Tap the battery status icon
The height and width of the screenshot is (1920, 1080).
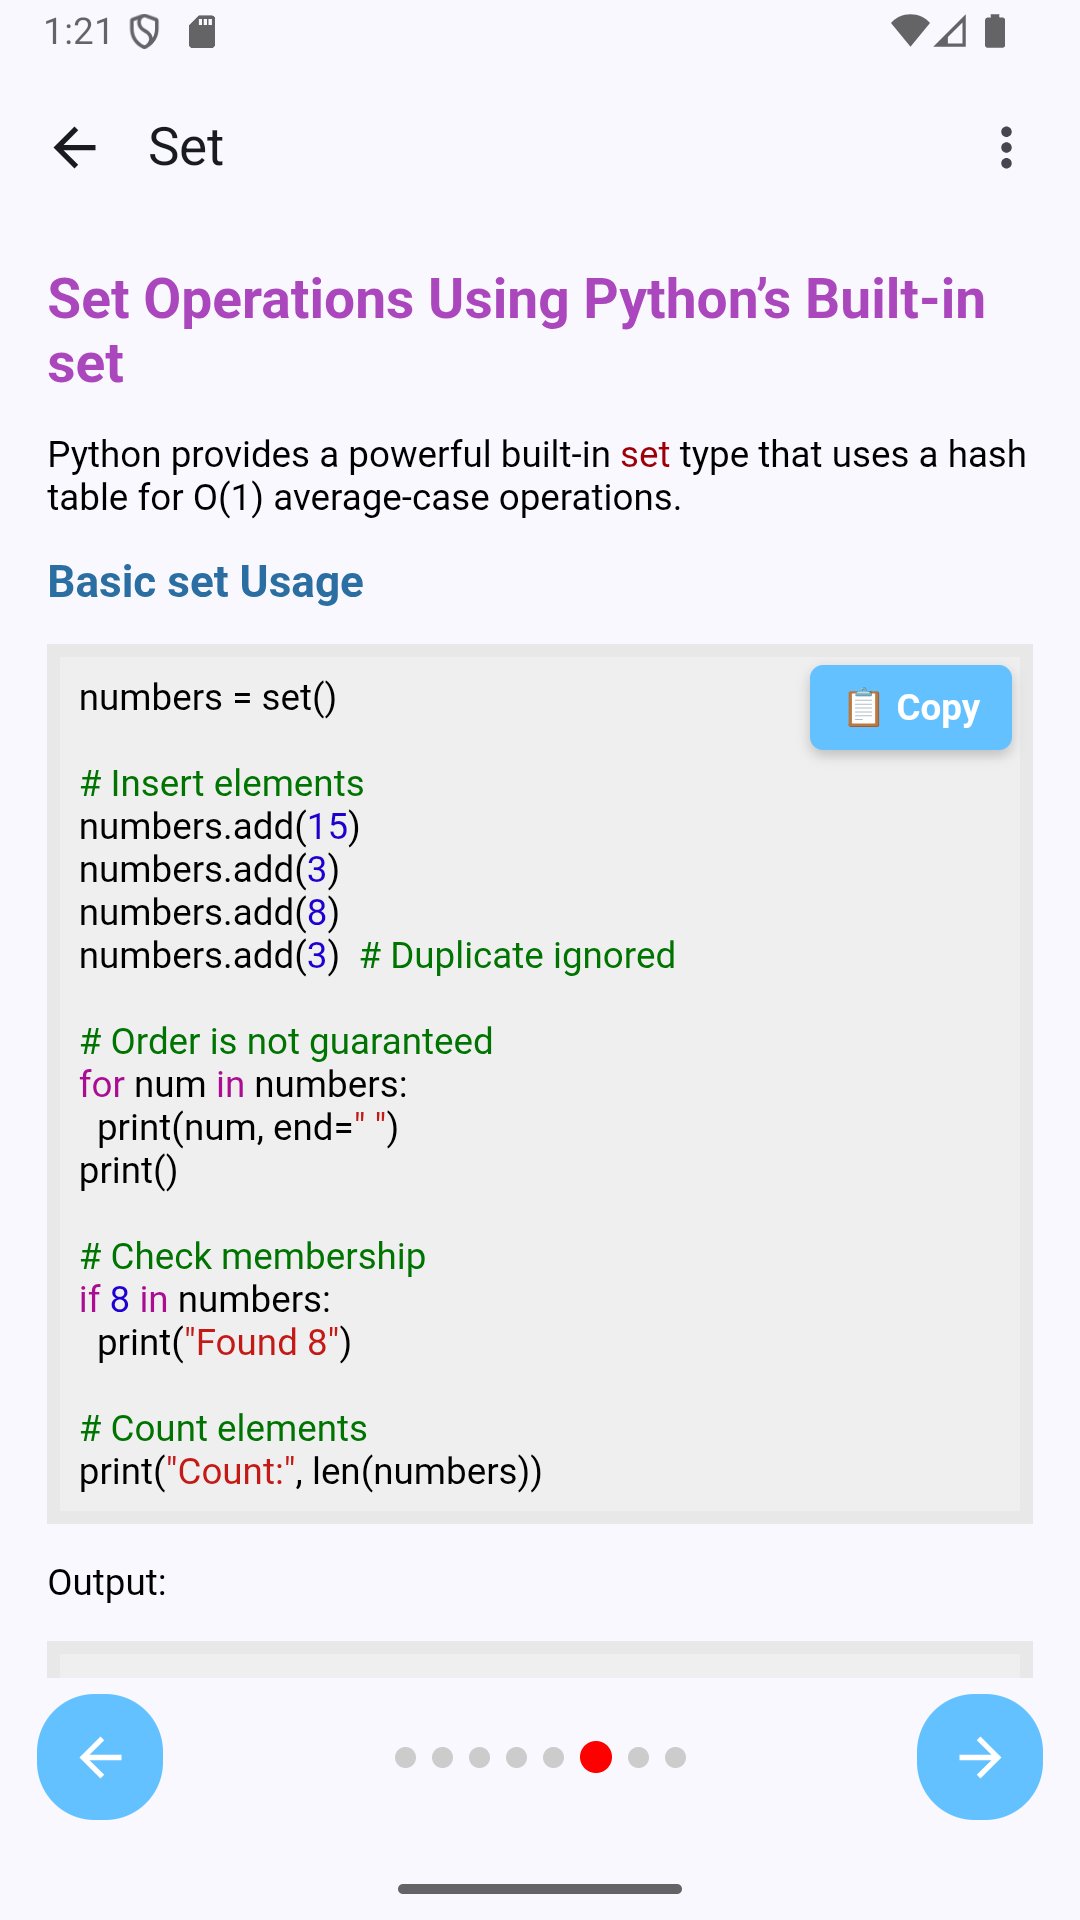click(x=995, y=31)
